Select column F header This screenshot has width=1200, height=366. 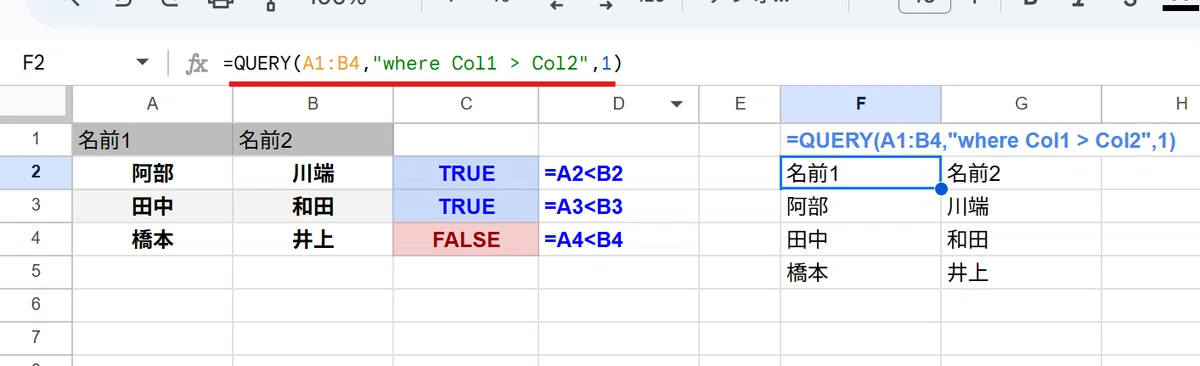tap(860, 103)
